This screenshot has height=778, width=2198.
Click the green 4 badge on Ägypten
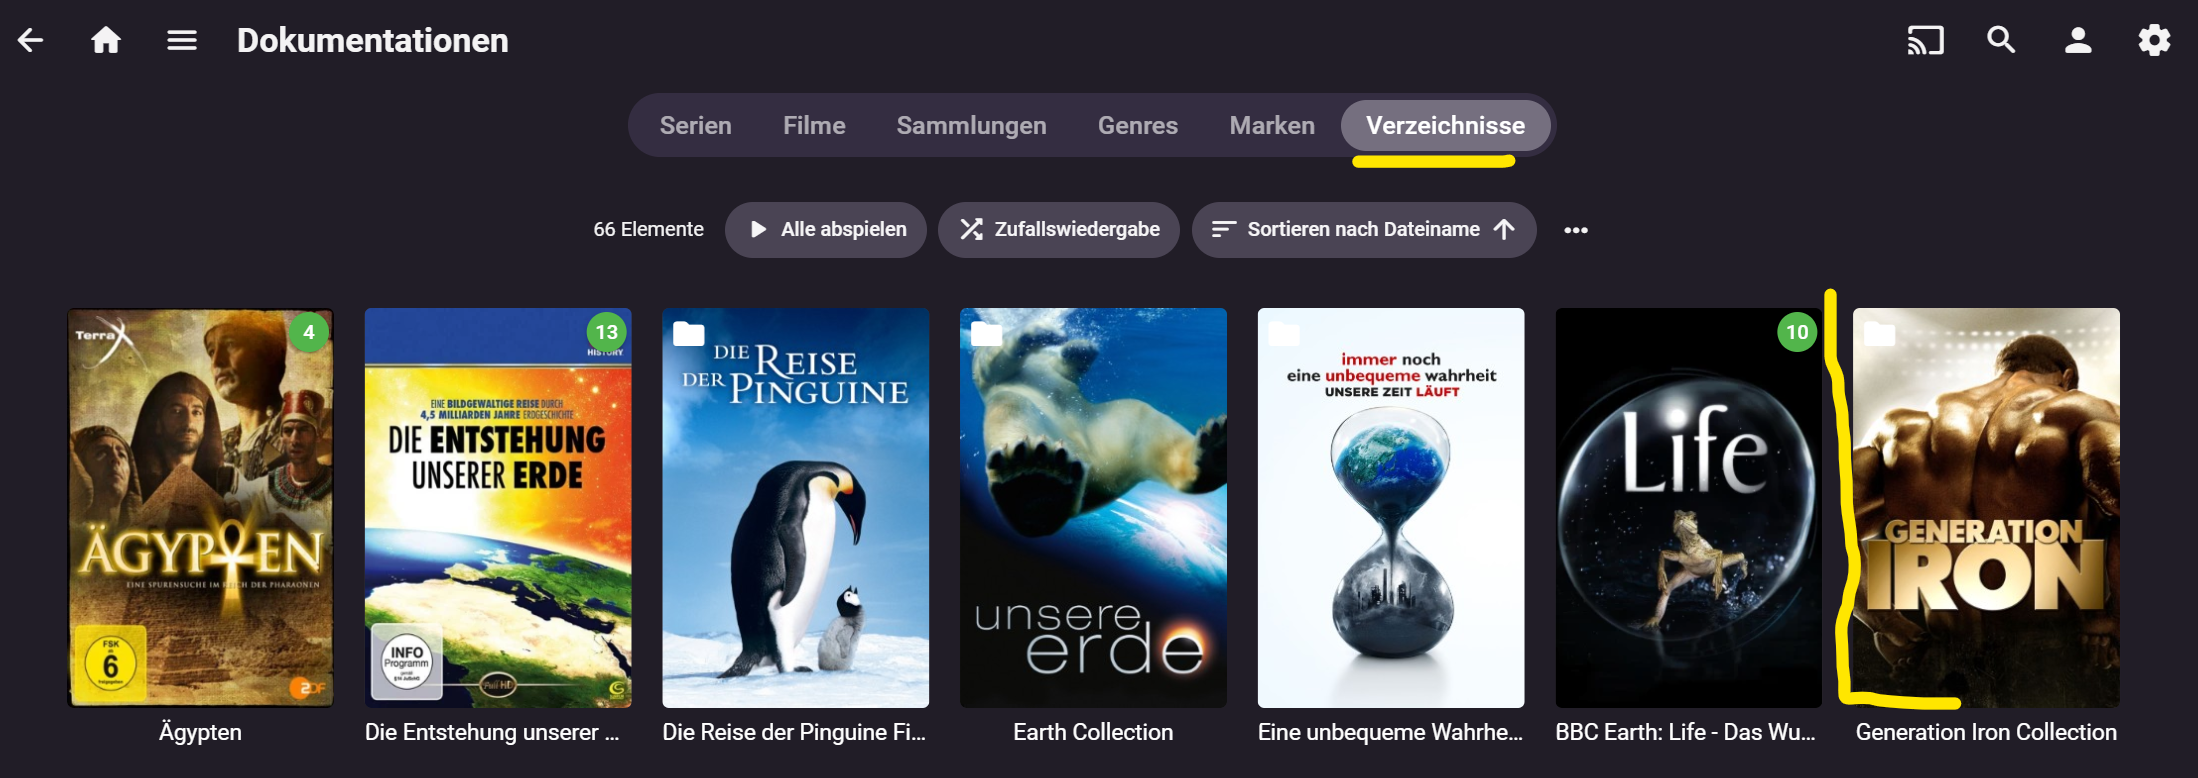pyautogui.click(x=309, y=332)
